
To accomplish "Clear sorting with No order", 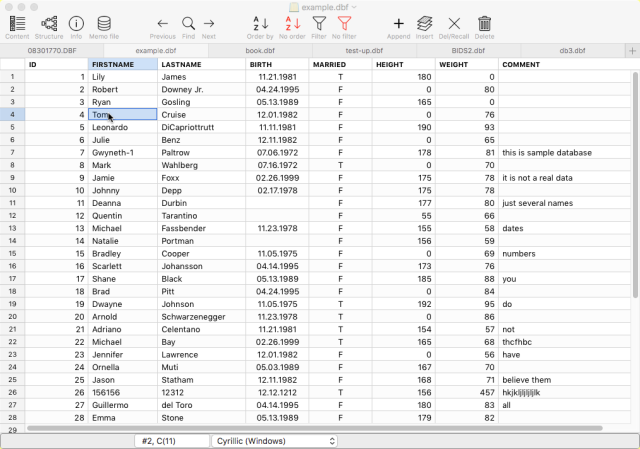I will [x=293, y=23].
